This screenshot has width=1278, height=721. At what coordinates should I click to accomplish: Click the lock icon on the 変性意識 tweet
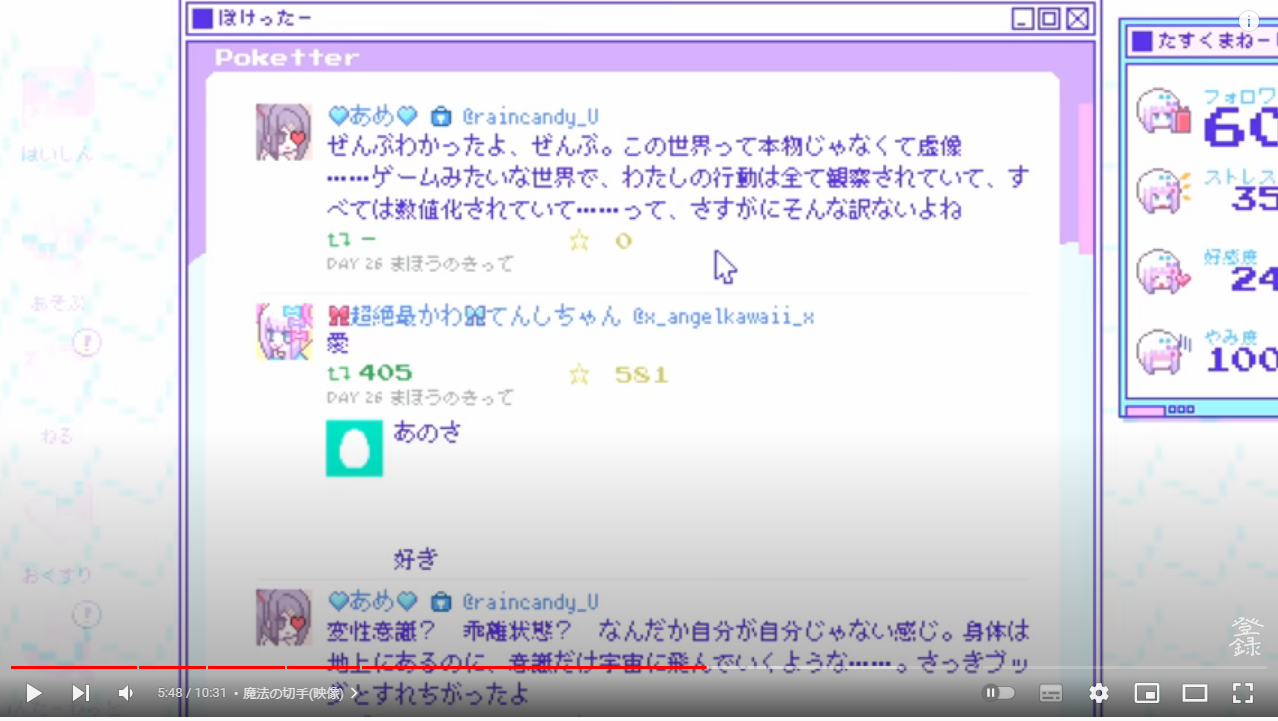coord(440,602)
